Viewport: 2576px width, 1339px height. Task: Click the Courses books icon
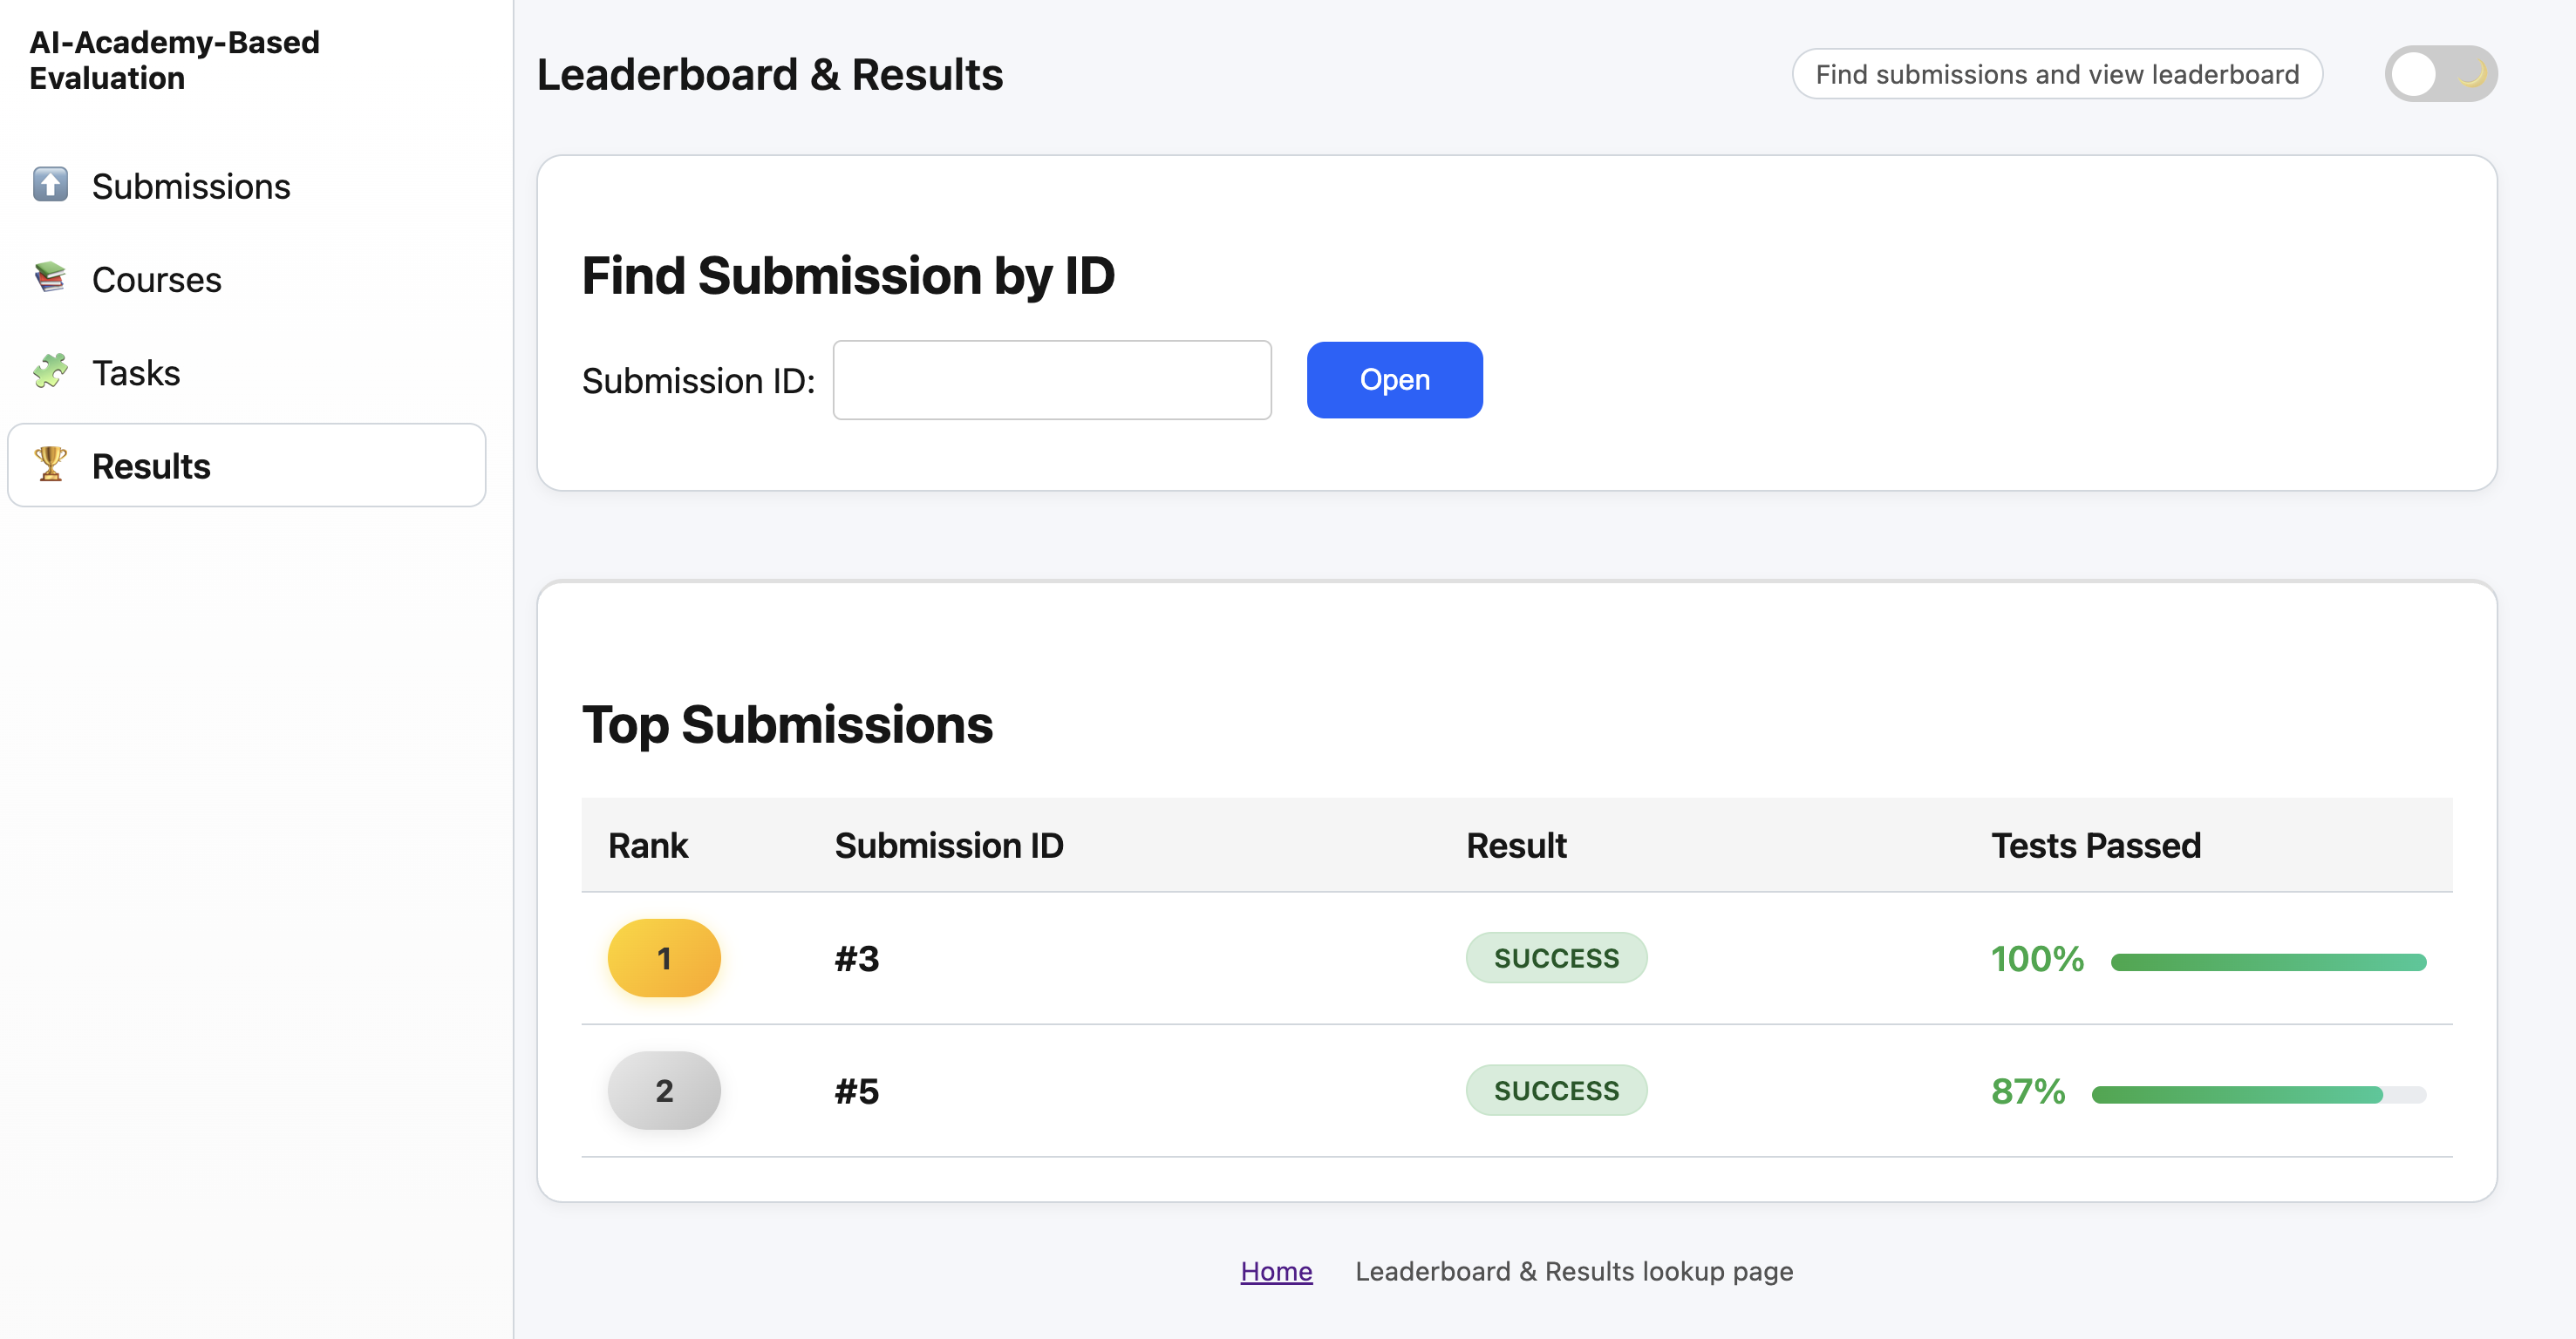[50, 278]
